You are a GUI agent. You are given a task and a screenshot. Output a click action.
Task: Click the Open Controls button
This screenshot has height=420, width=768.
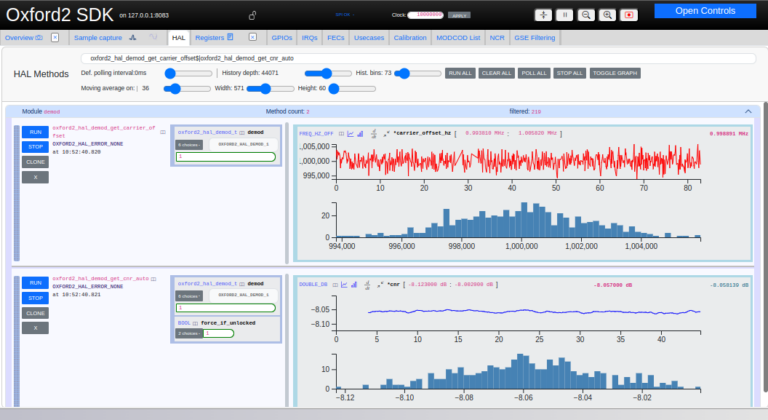coord(705,11)
